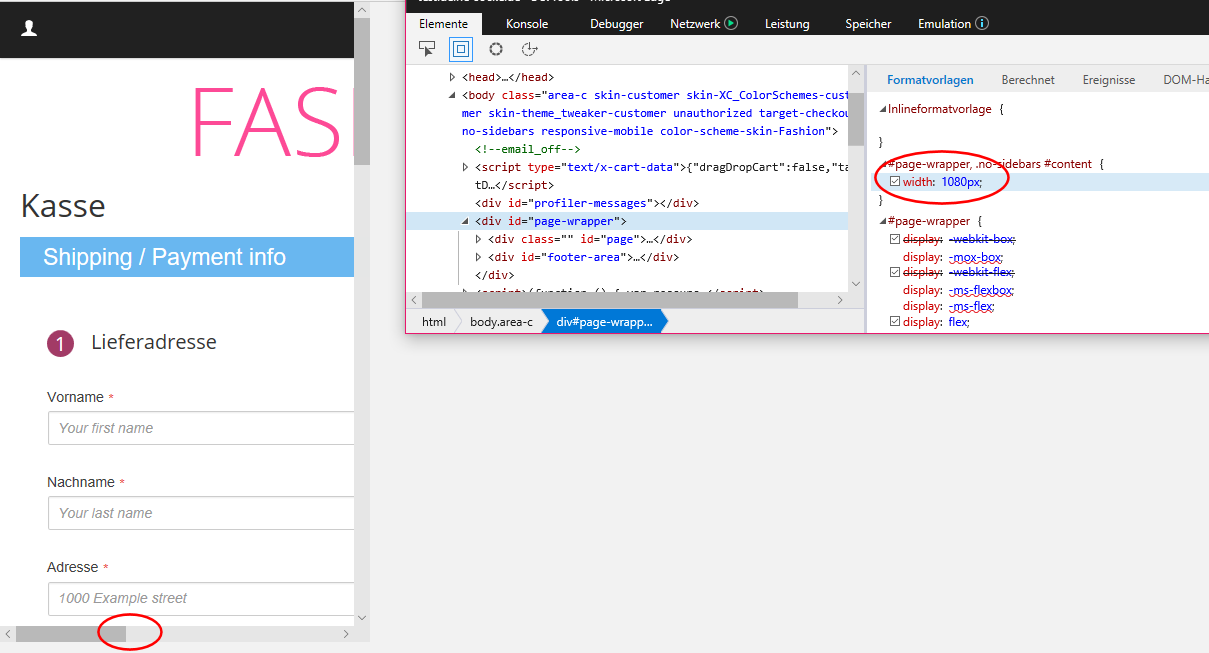The image size is (1209, 653).
Task: Click the DOM tree scroll up arrow
Action: click(856, 74)
